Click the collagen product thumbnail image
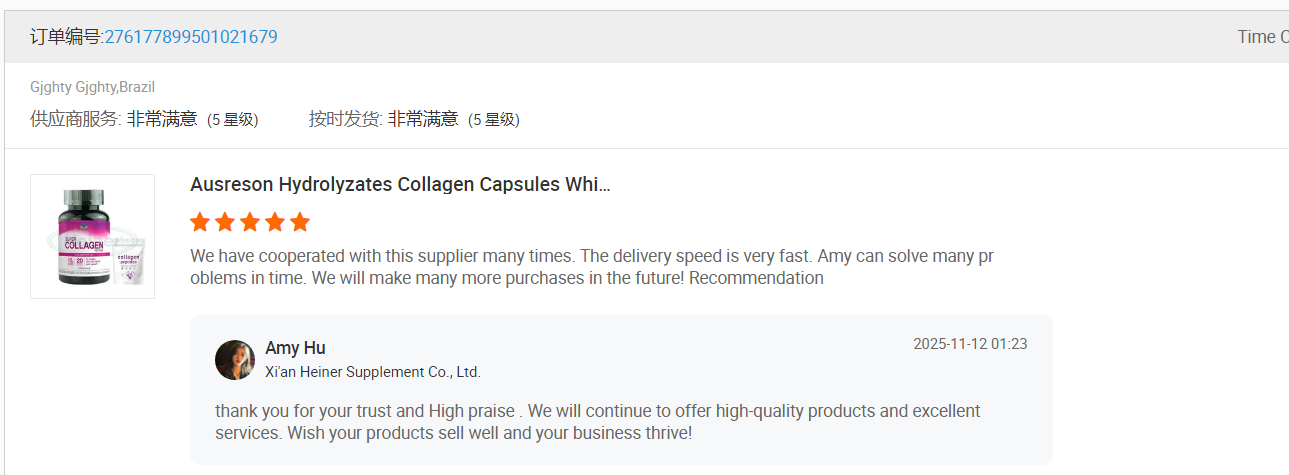Screen dimensions: 1289x475 pos(92,236)
